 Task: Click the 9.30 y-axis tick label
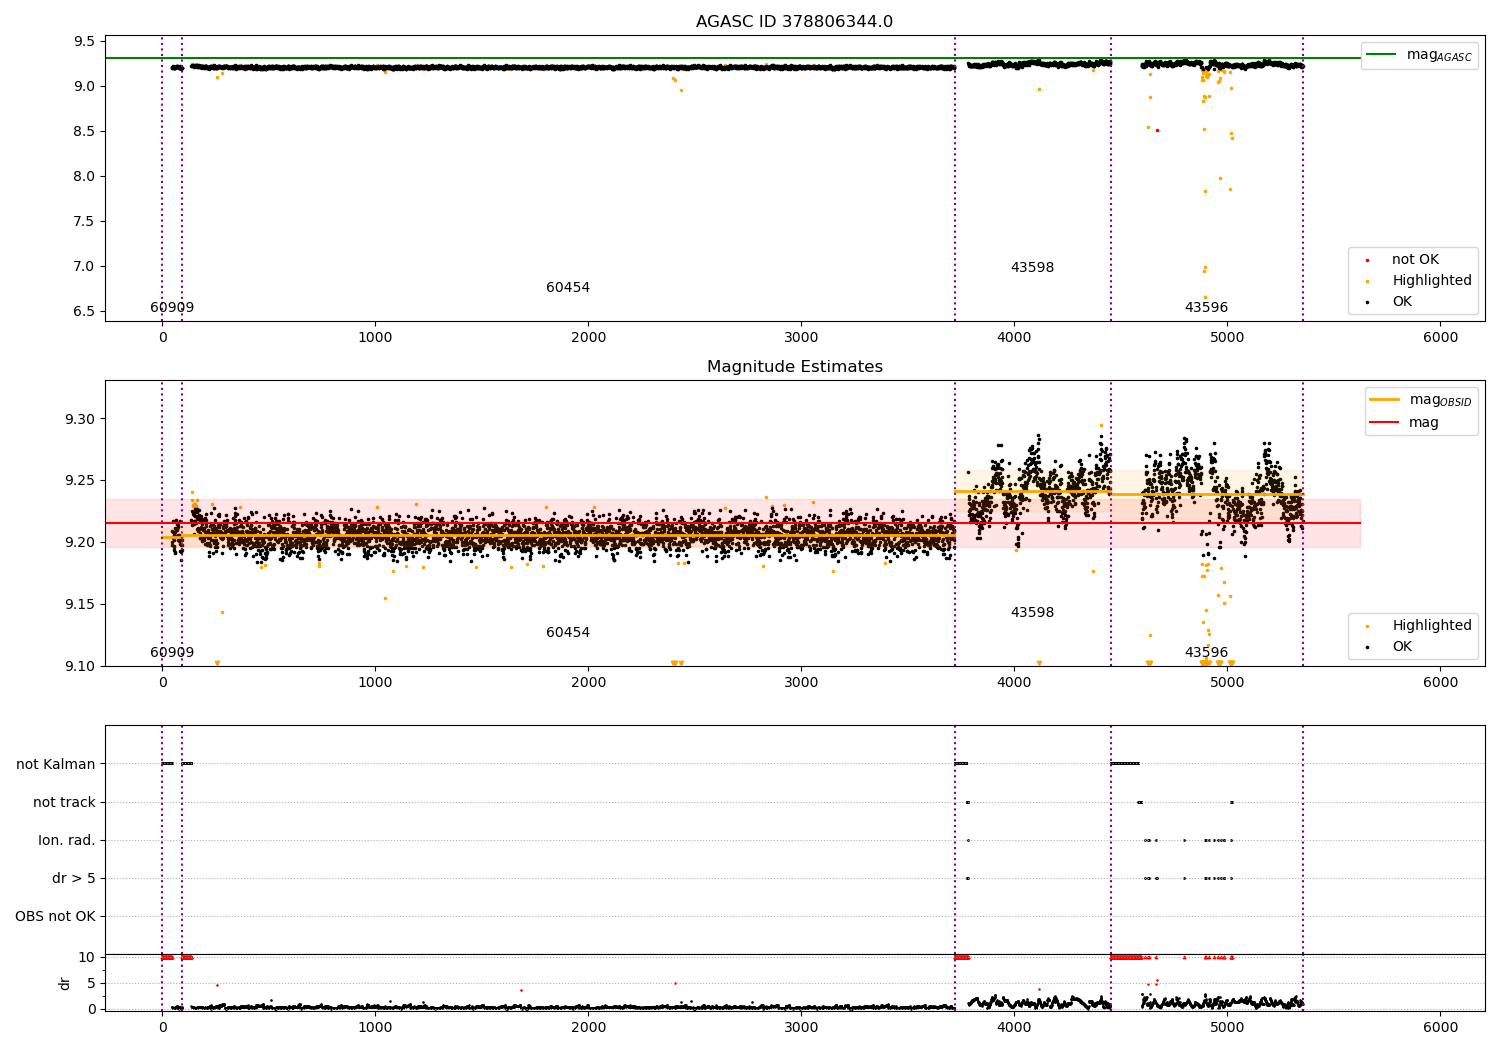point(80,419)
